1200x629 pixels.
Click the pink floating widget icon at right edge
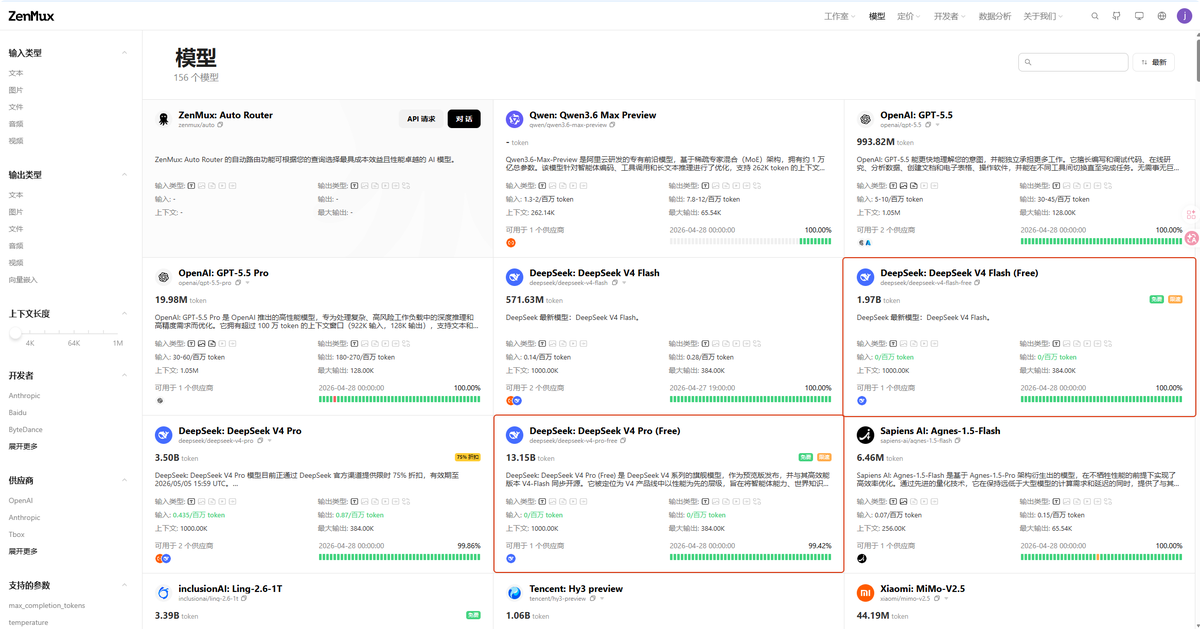point(1191,238)
